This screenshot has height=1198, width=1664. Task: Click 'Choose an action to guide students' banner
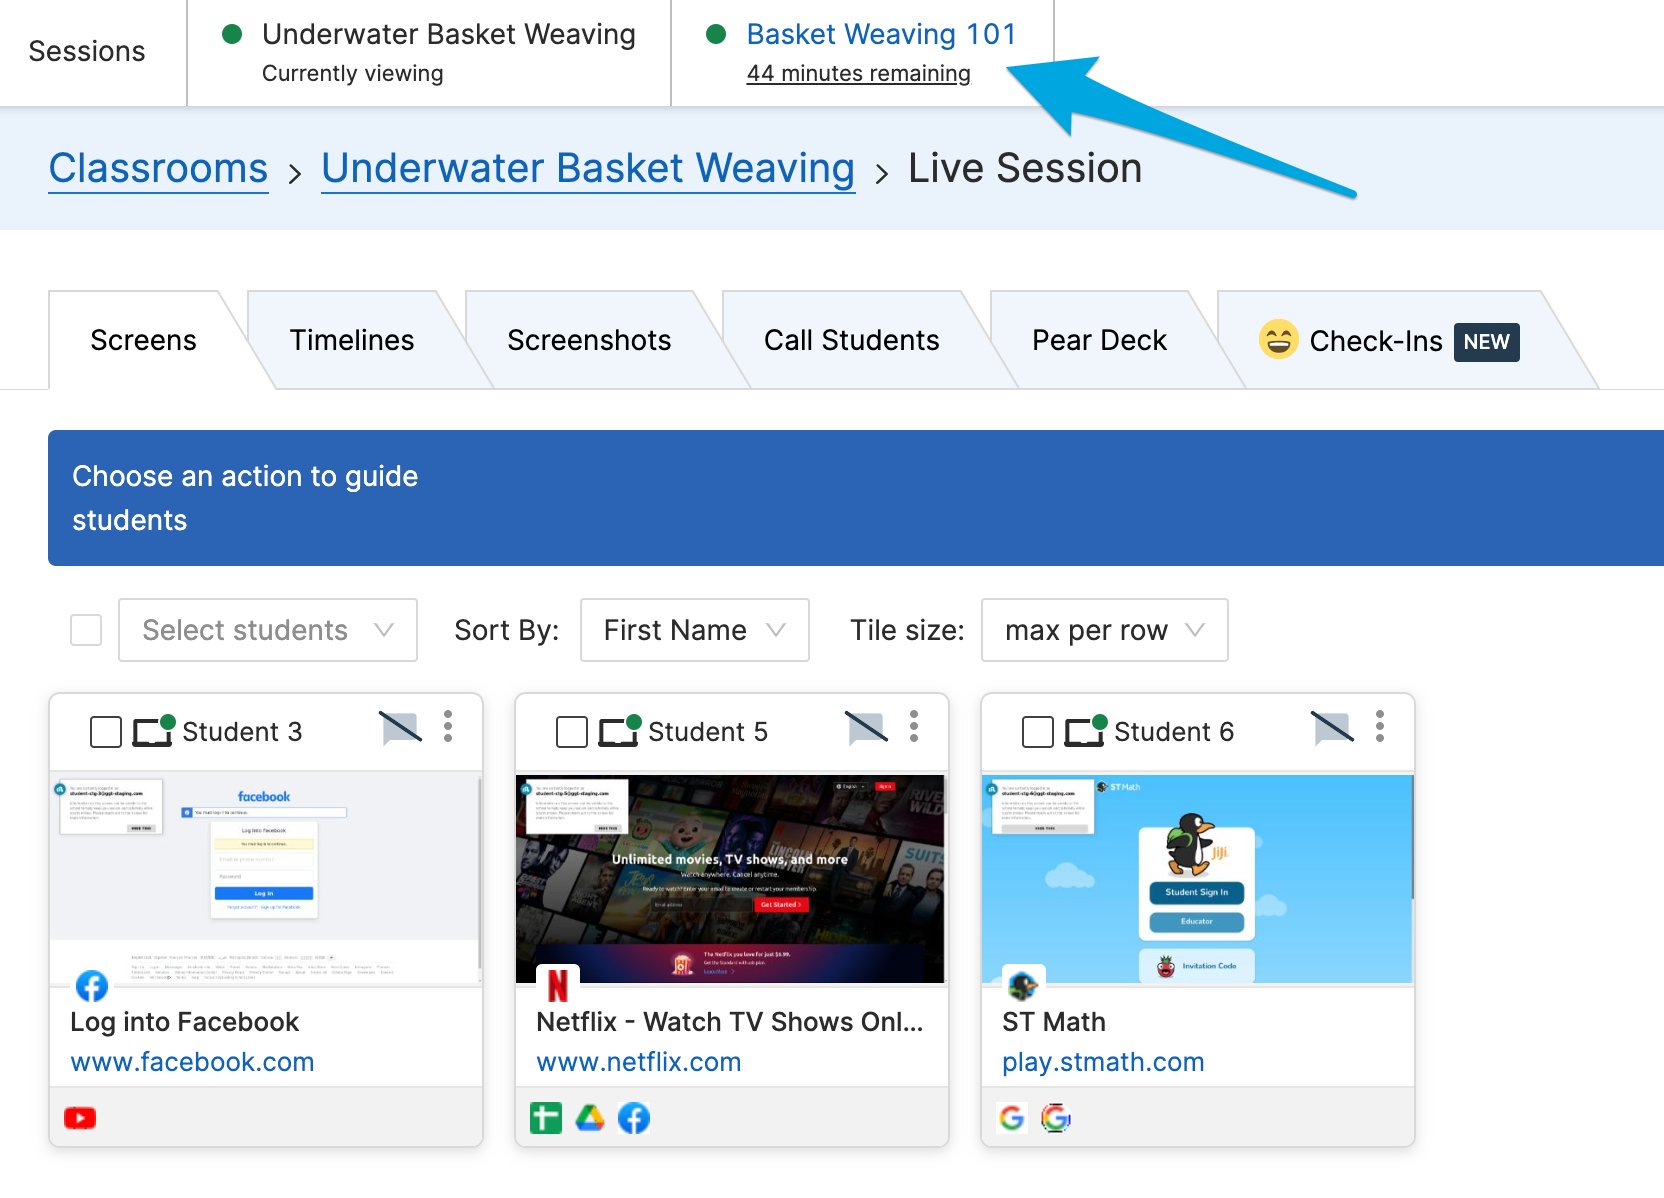[x=856, y=498]
